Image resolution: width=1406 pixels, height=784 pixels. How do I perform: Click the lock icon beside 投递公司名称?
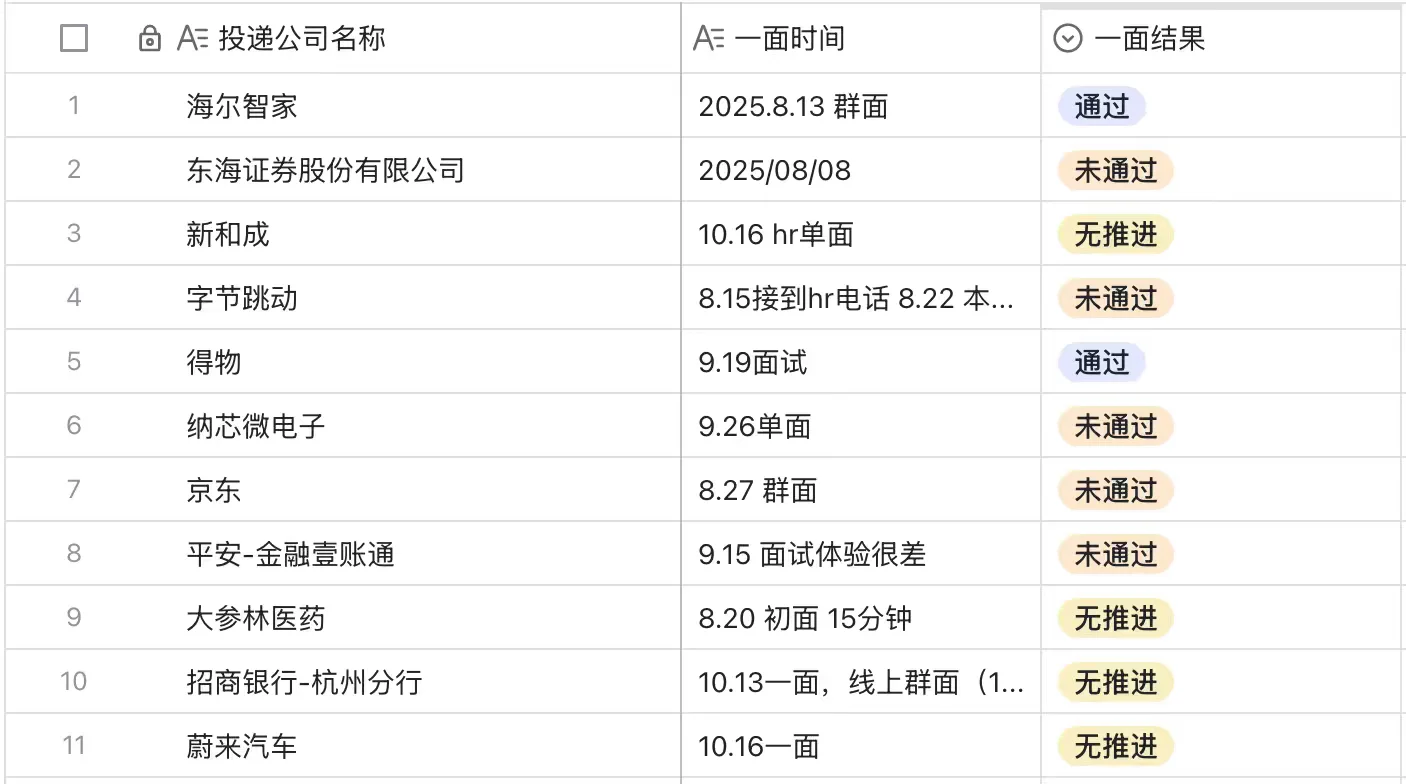(150, 39)
